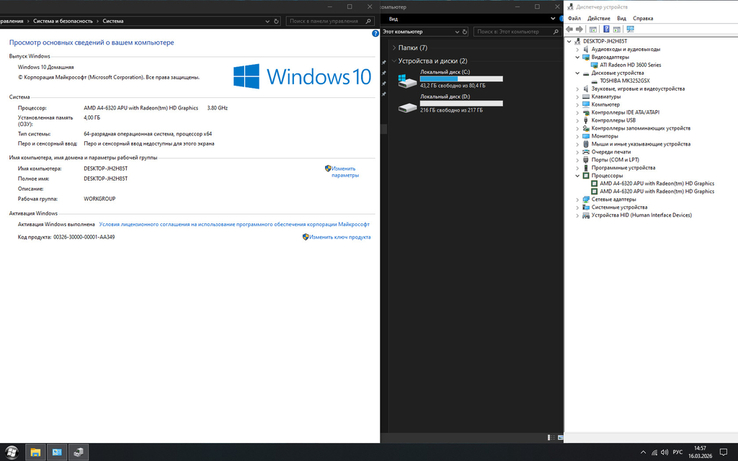Screen dimensions: 738x461
Task: Click the Local Disk (C:) usage bar
Action: click(x=461, y=79)
